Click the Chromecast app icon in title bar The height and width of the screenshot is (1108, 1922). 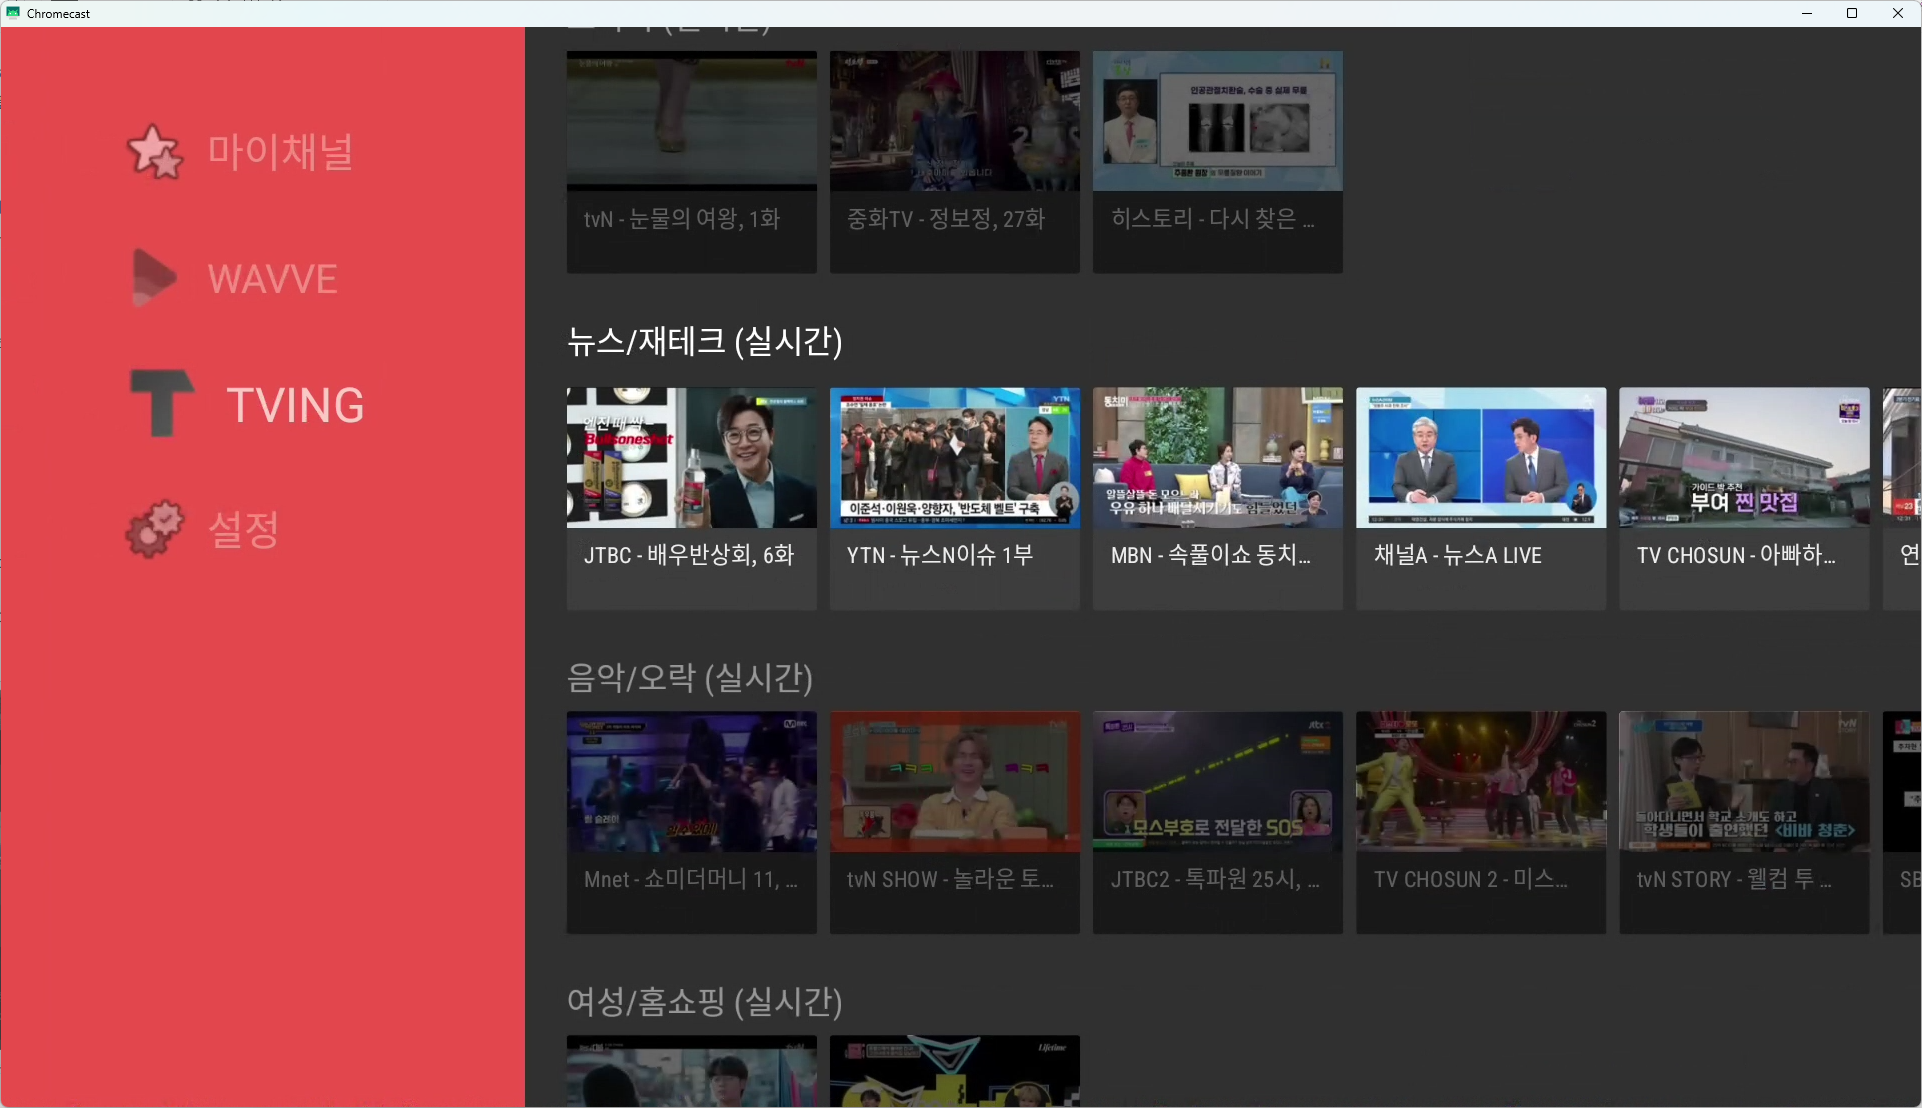pyautogui.click(x=13, y=13)
